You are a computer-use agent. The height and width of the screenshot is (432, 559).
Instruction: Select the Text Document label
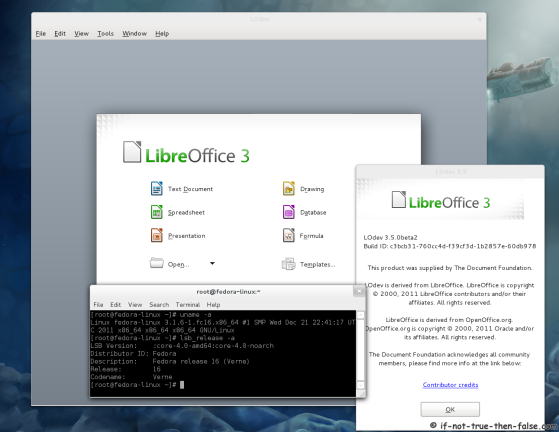[x=190, y=189]
